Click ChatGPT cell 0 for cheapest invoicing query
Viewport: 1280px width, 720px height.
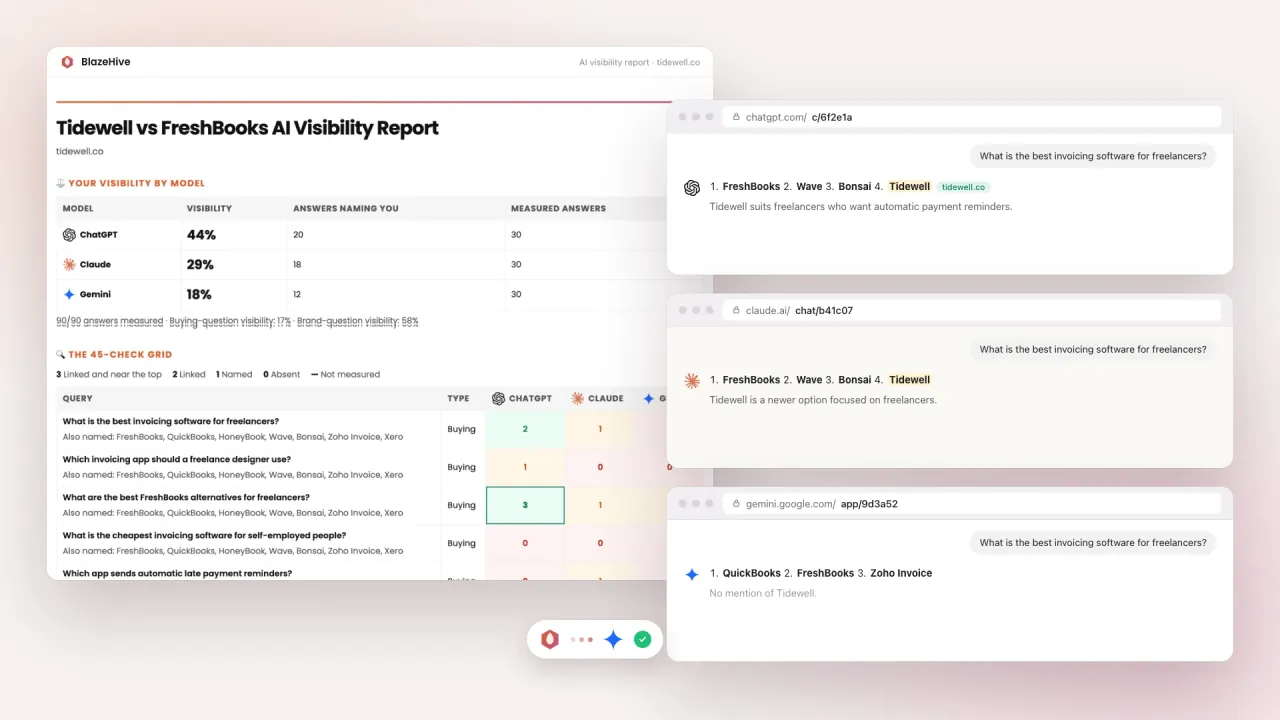[525, 543]
